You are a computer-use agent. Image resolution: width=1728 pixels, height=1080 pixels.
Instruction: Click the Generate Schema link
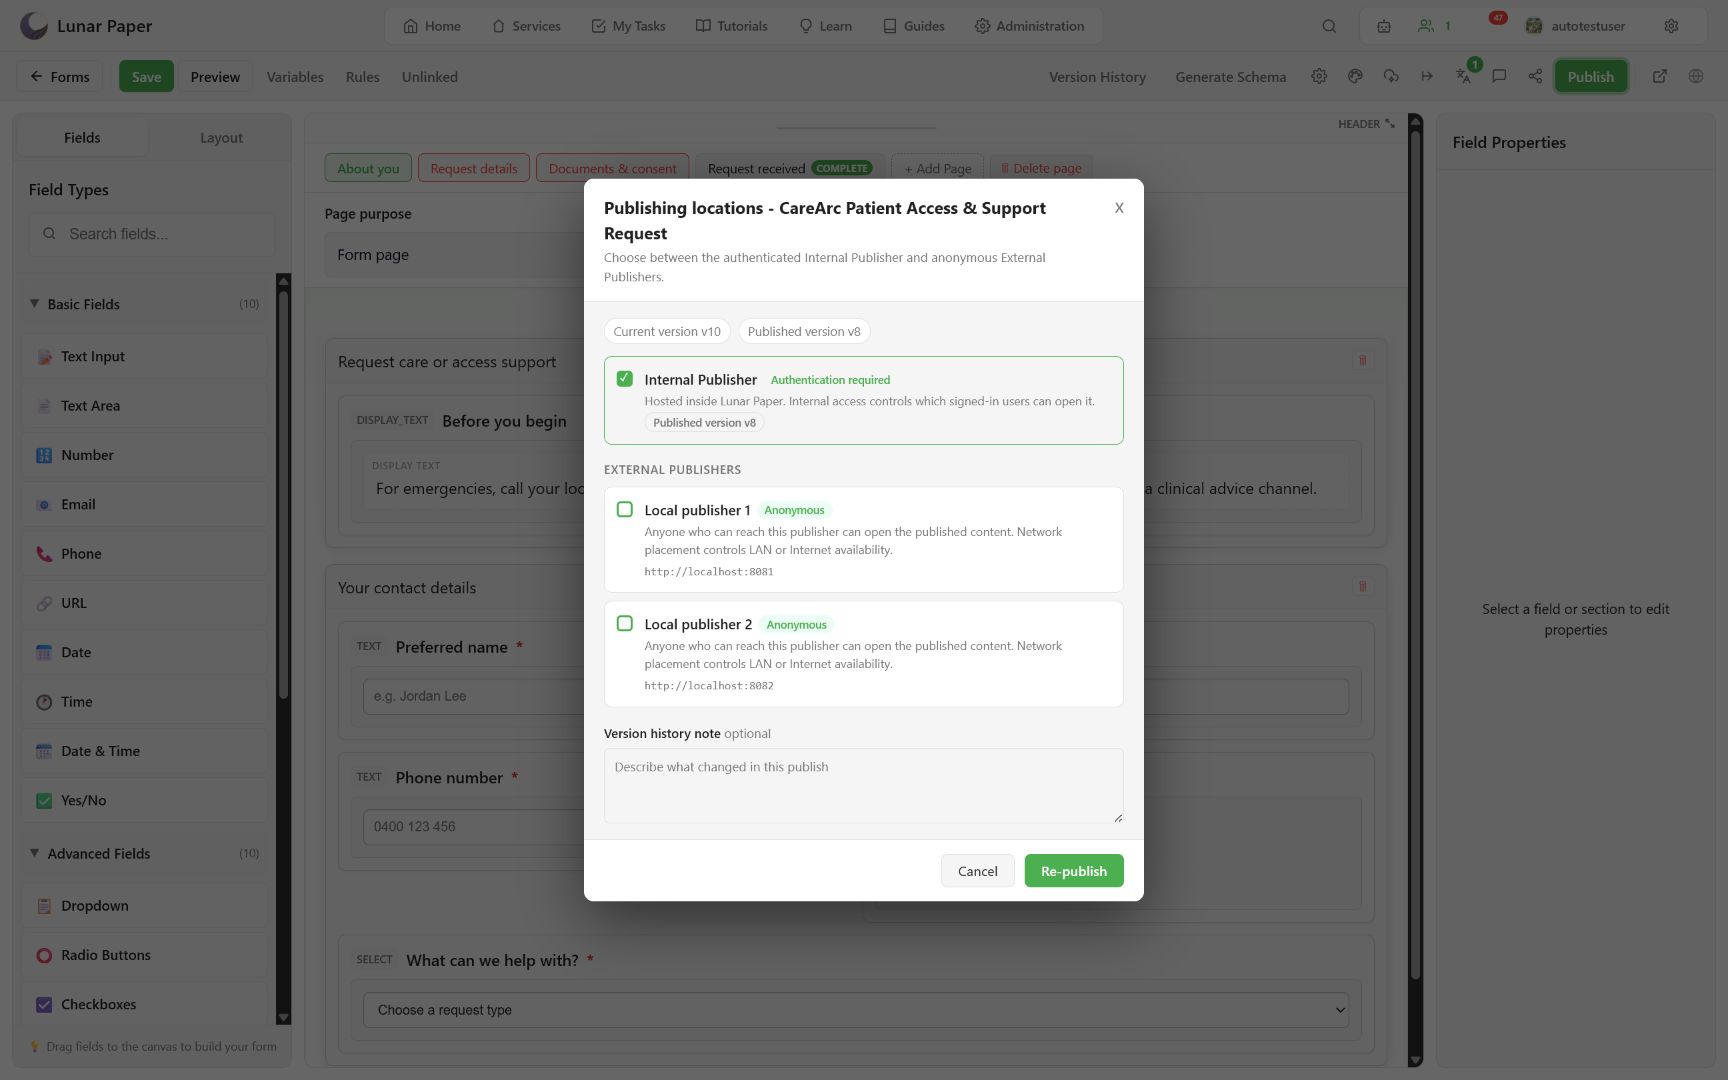[x=1230, y=77]
